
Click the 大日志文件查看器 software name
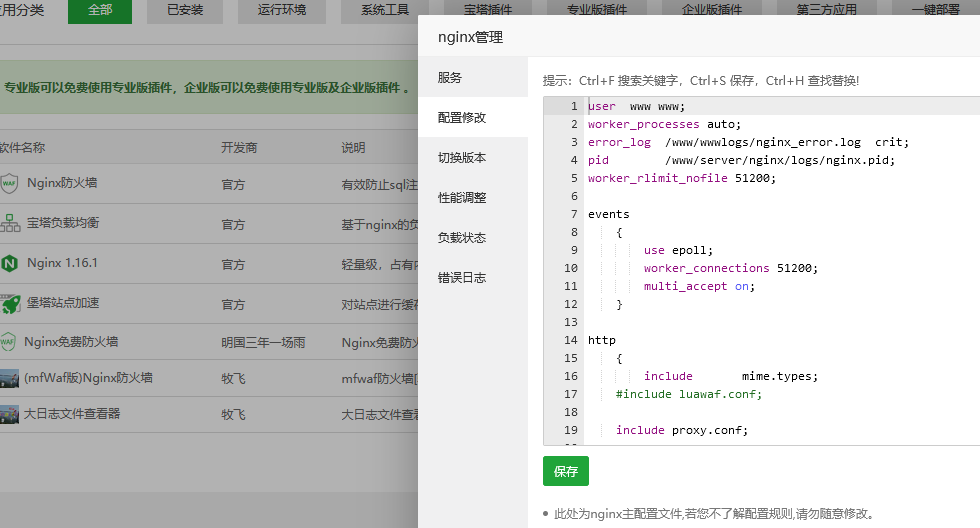(72, 414)
